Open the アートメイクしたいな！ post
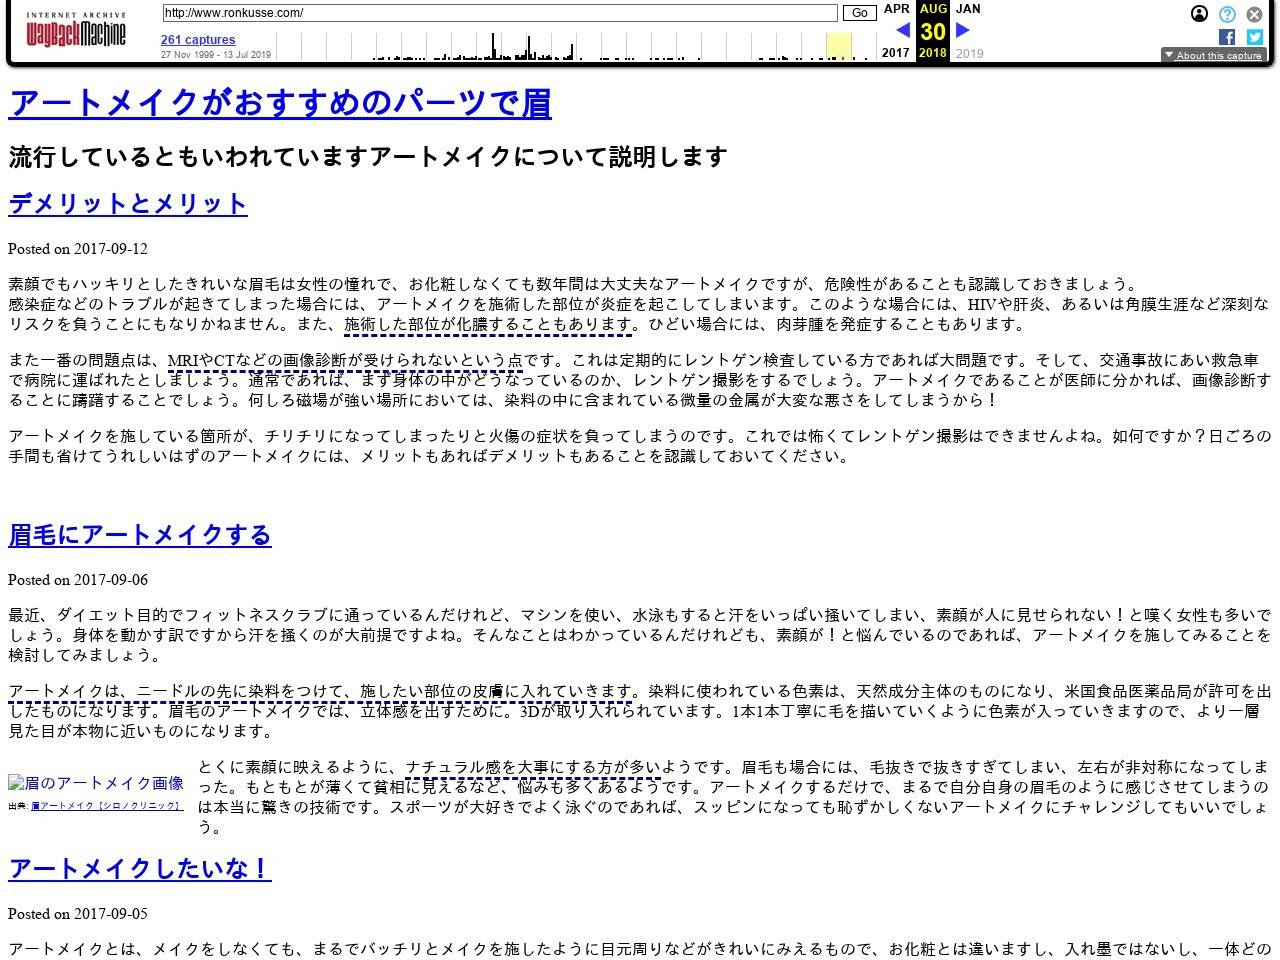1280x960 pixels. (140, 868)
